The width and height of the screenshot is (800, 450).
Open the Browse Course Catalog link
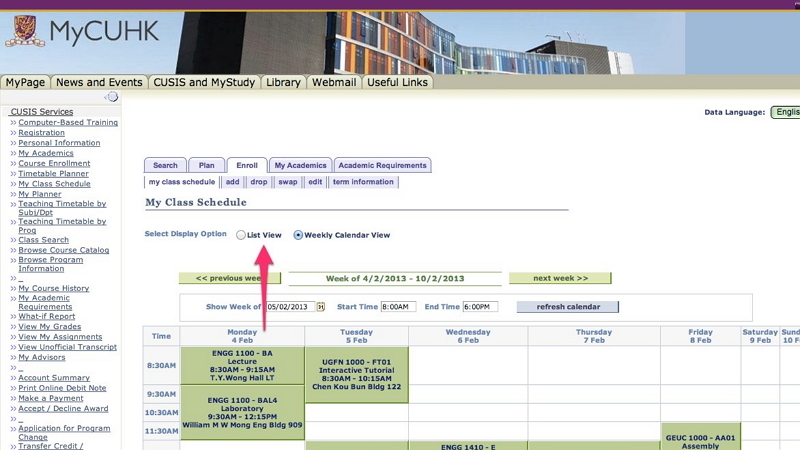tap(64, 250)
